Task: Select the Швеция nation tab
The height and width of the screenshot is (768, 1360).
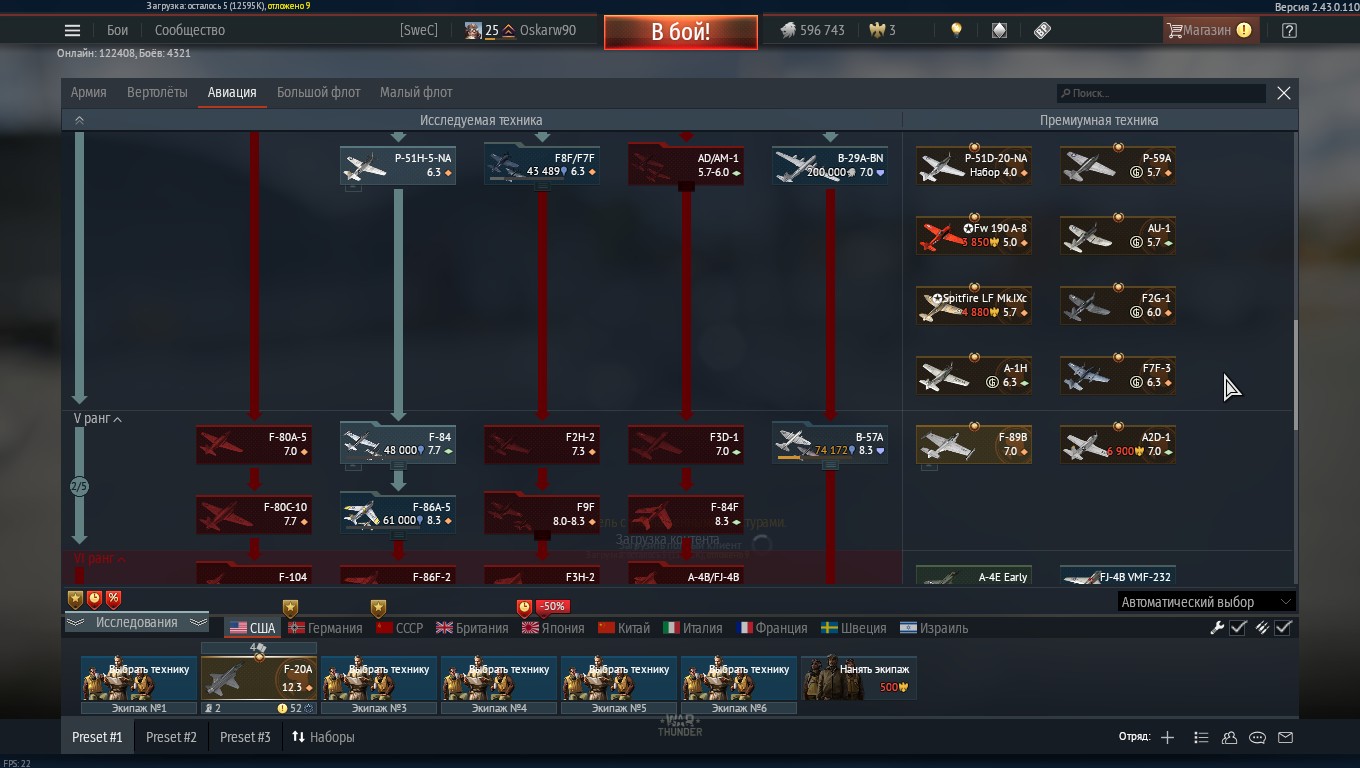Action: (853, 628)
